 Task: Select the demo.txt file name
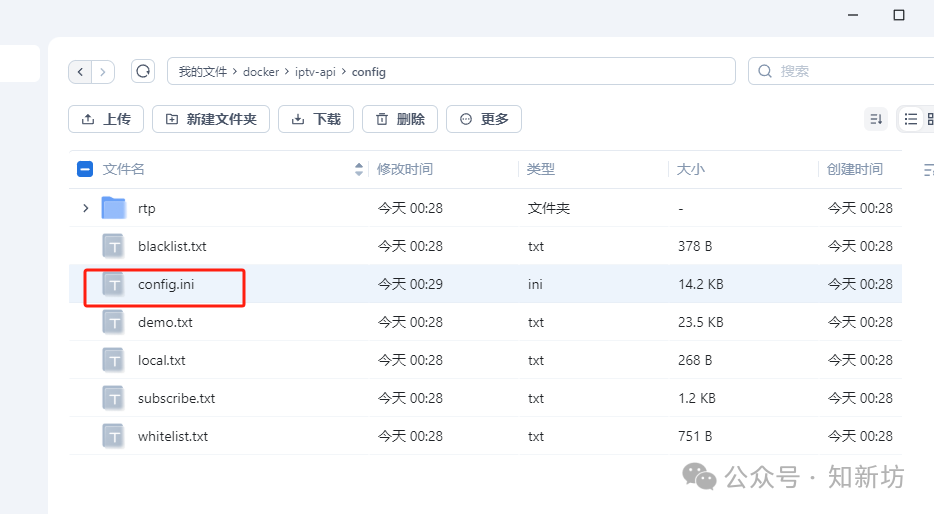[165, 322]
